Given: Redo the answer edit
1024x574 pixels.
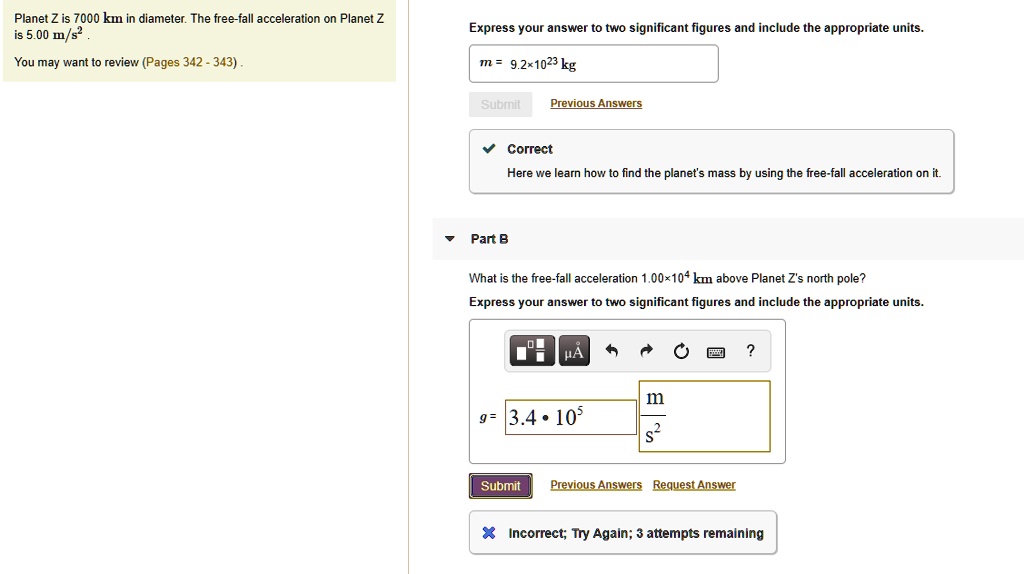Looking at the screenshot, I should point(646,350).
